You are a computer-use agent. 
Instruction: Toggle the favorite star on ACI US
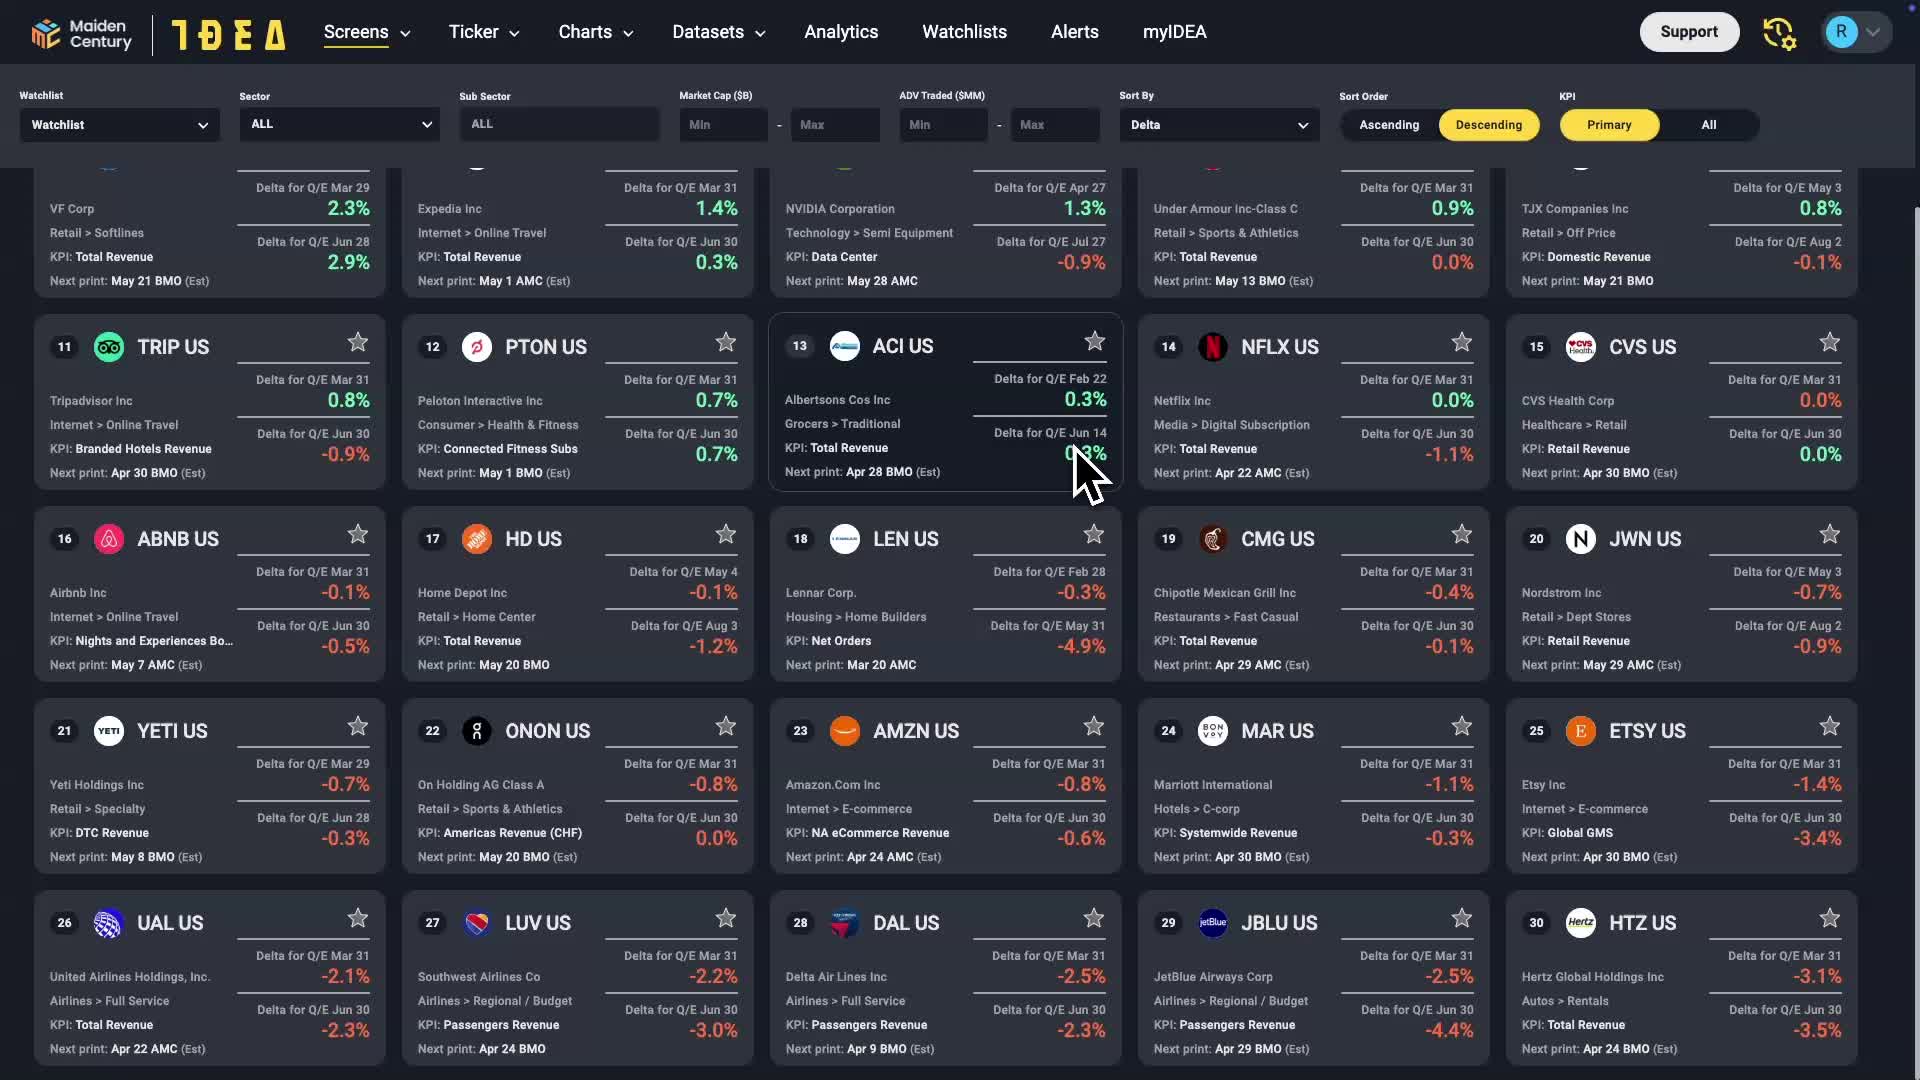point(1095,342)
